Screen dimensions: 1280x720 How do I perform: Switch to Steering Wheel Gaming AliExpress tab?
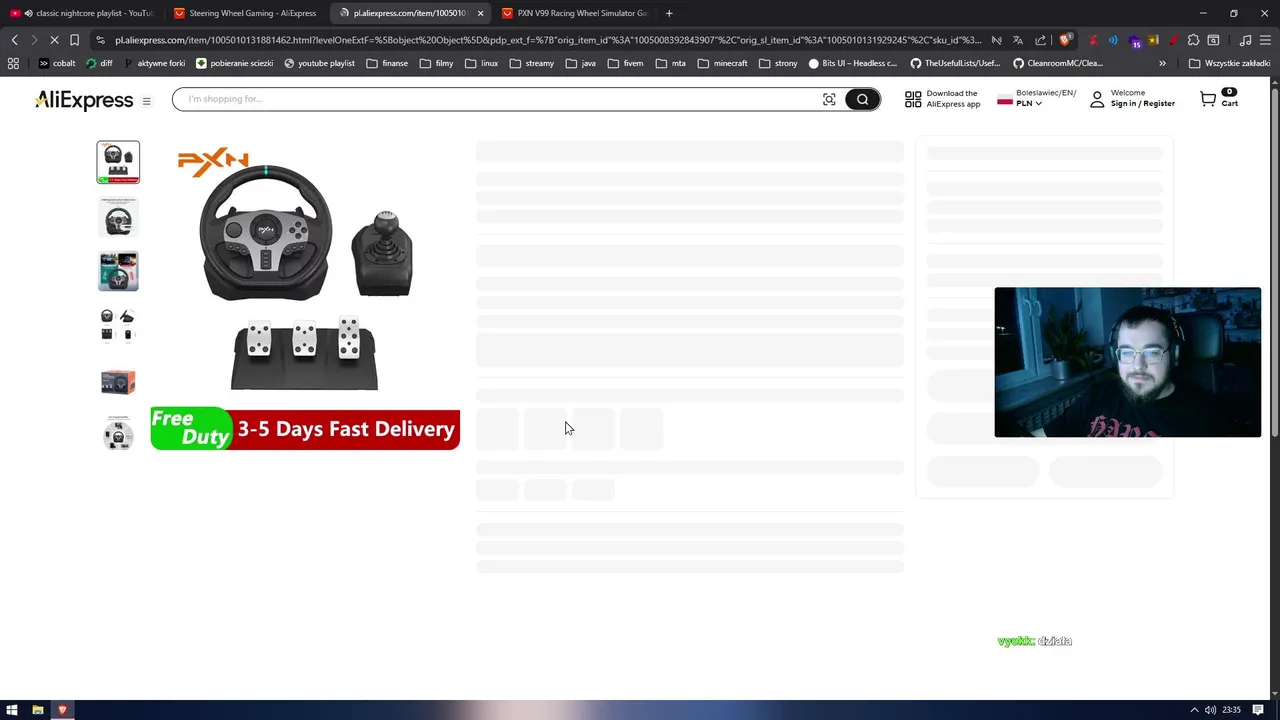tap(245, 13)
